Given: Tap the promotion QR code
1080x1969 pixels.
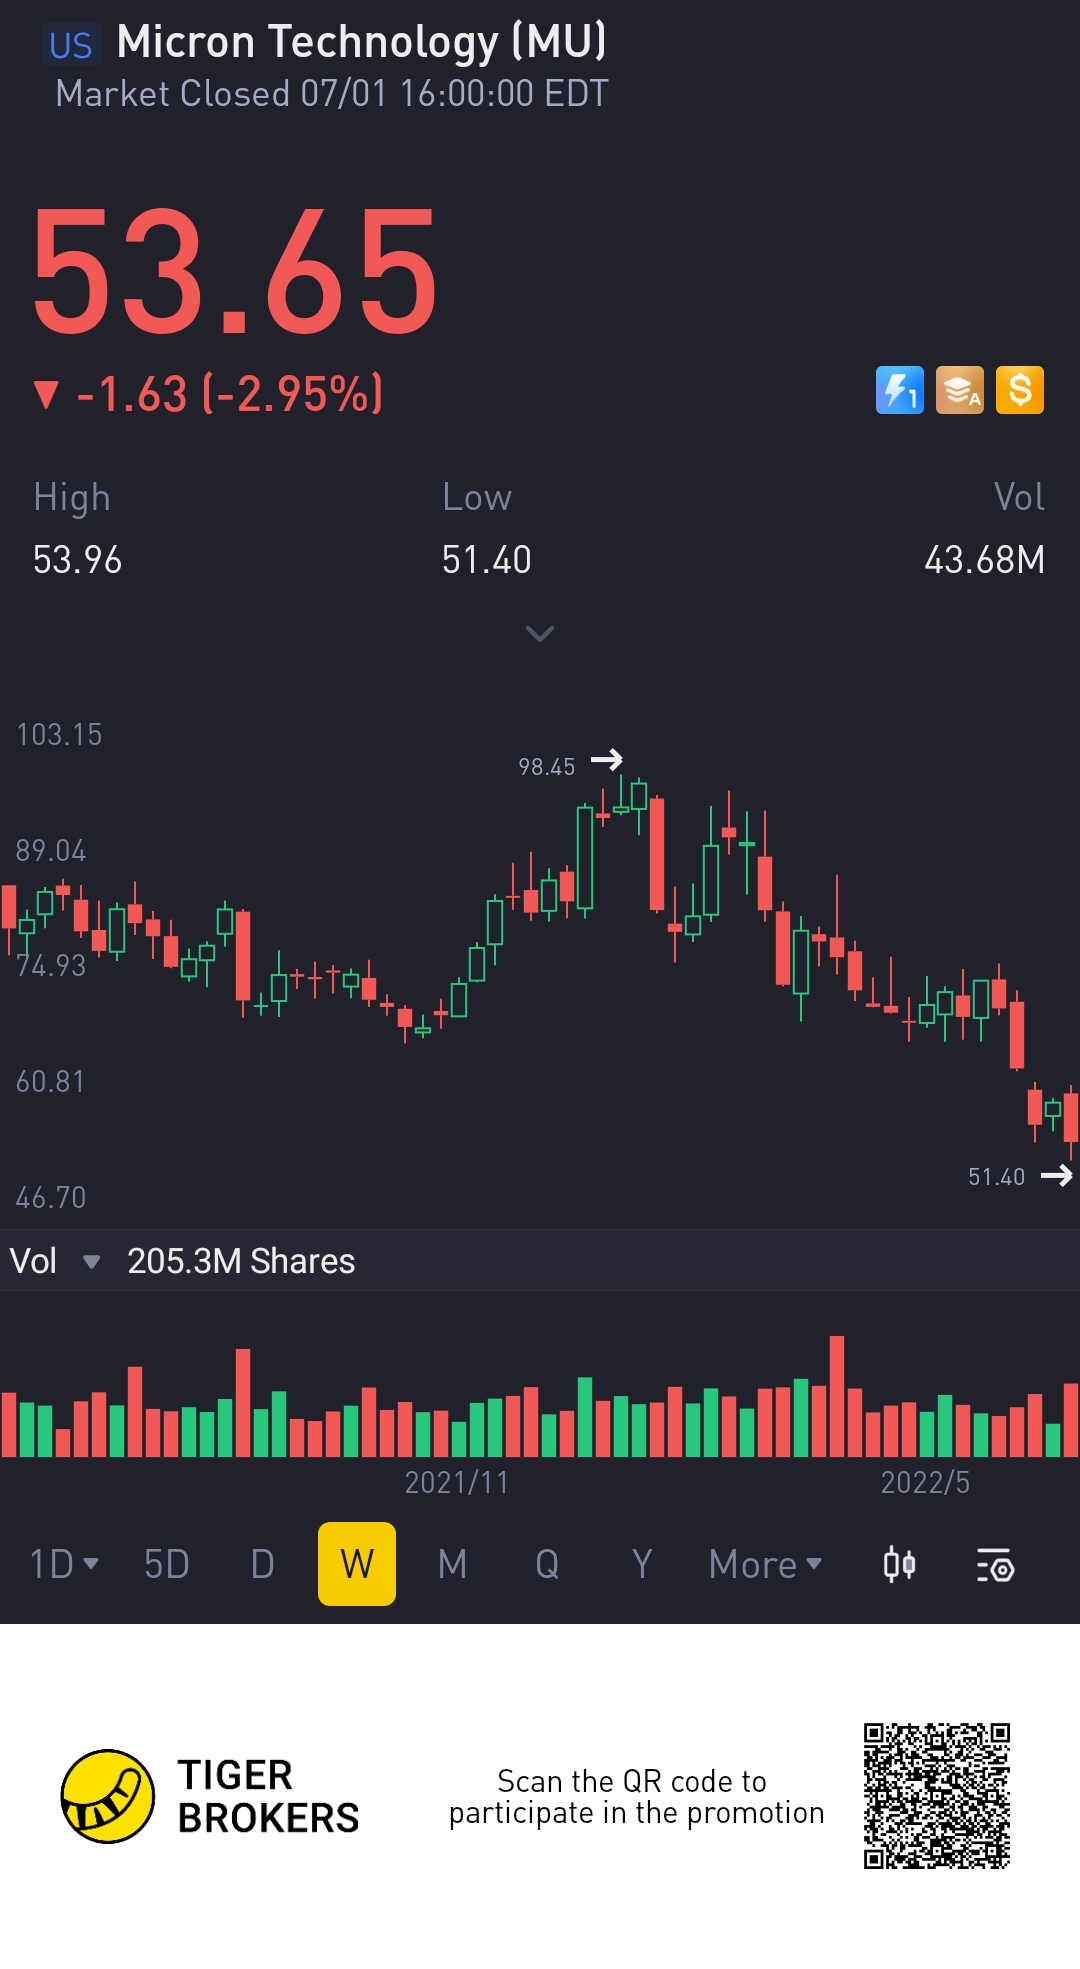Looking at the screenshot, I should coord(937,1796).
